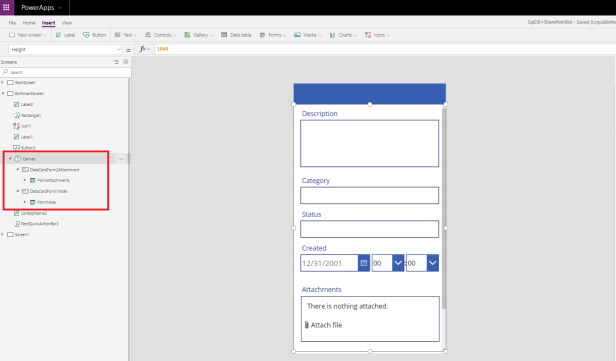
Task: Select FormAttachments in the tree
Action: 53,180
